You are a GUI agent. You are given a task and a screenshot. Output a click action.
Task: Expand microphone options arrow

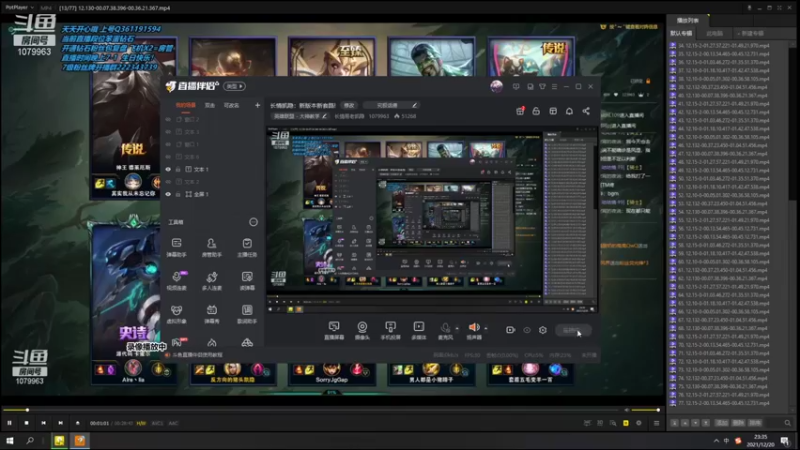[457, 329]
